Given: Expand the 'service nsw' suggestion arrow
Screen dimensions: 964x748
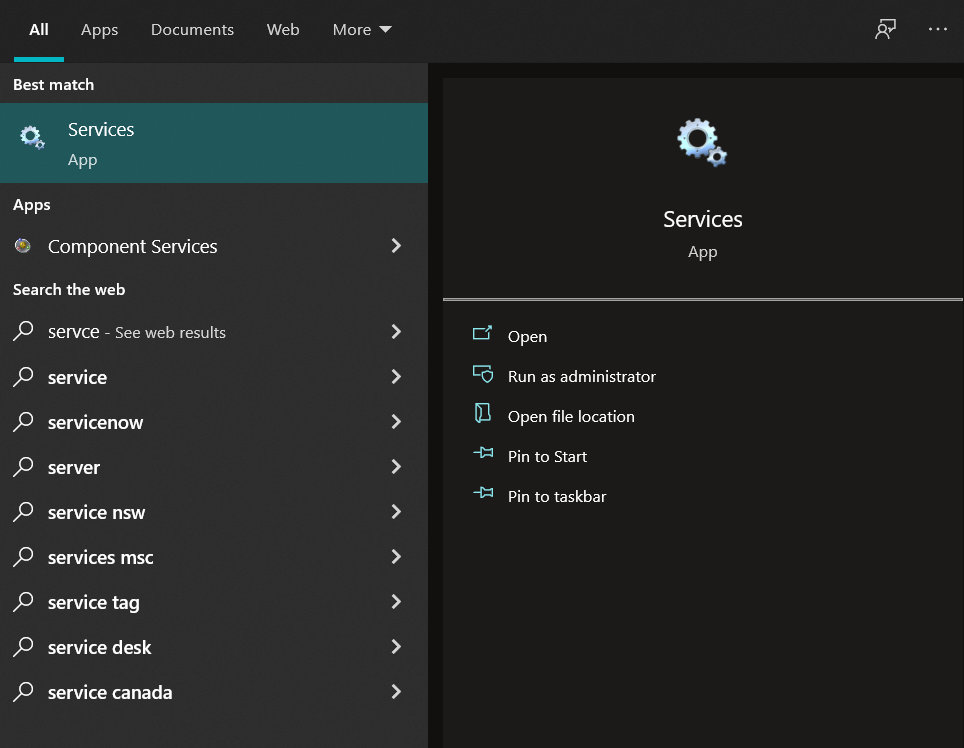Looking at the screenshot, I should pos(397,512).
